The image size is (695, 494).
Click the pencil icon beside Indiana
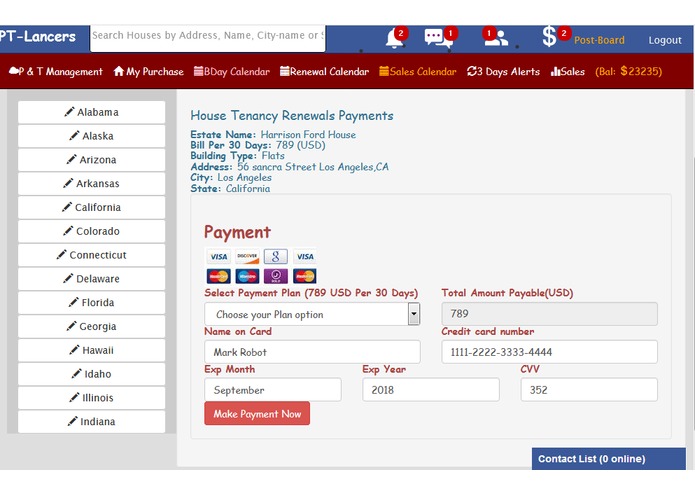72,421
